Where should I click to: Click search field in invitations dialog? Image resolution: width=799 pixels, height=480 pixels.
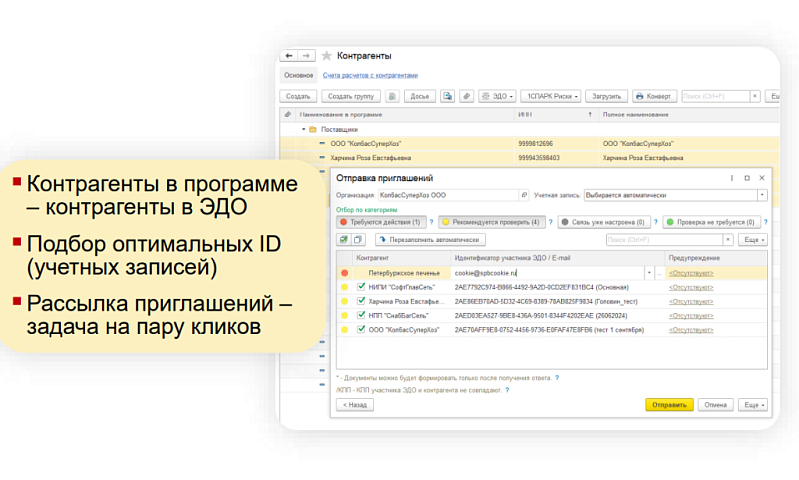pyautogui.click(x=664, y=239)
